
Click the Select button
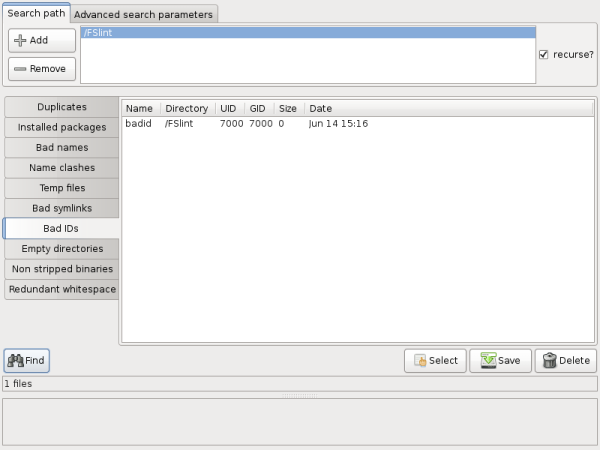coord(435,360)
